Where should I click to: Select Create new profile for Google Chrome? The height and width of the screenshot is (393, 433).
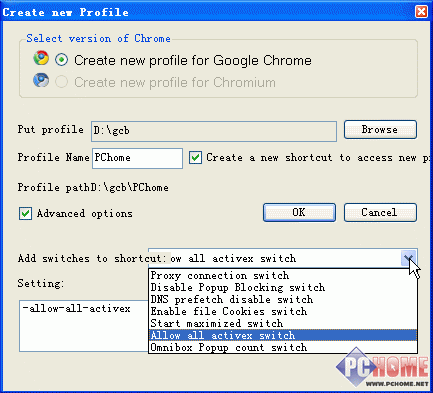62,60
